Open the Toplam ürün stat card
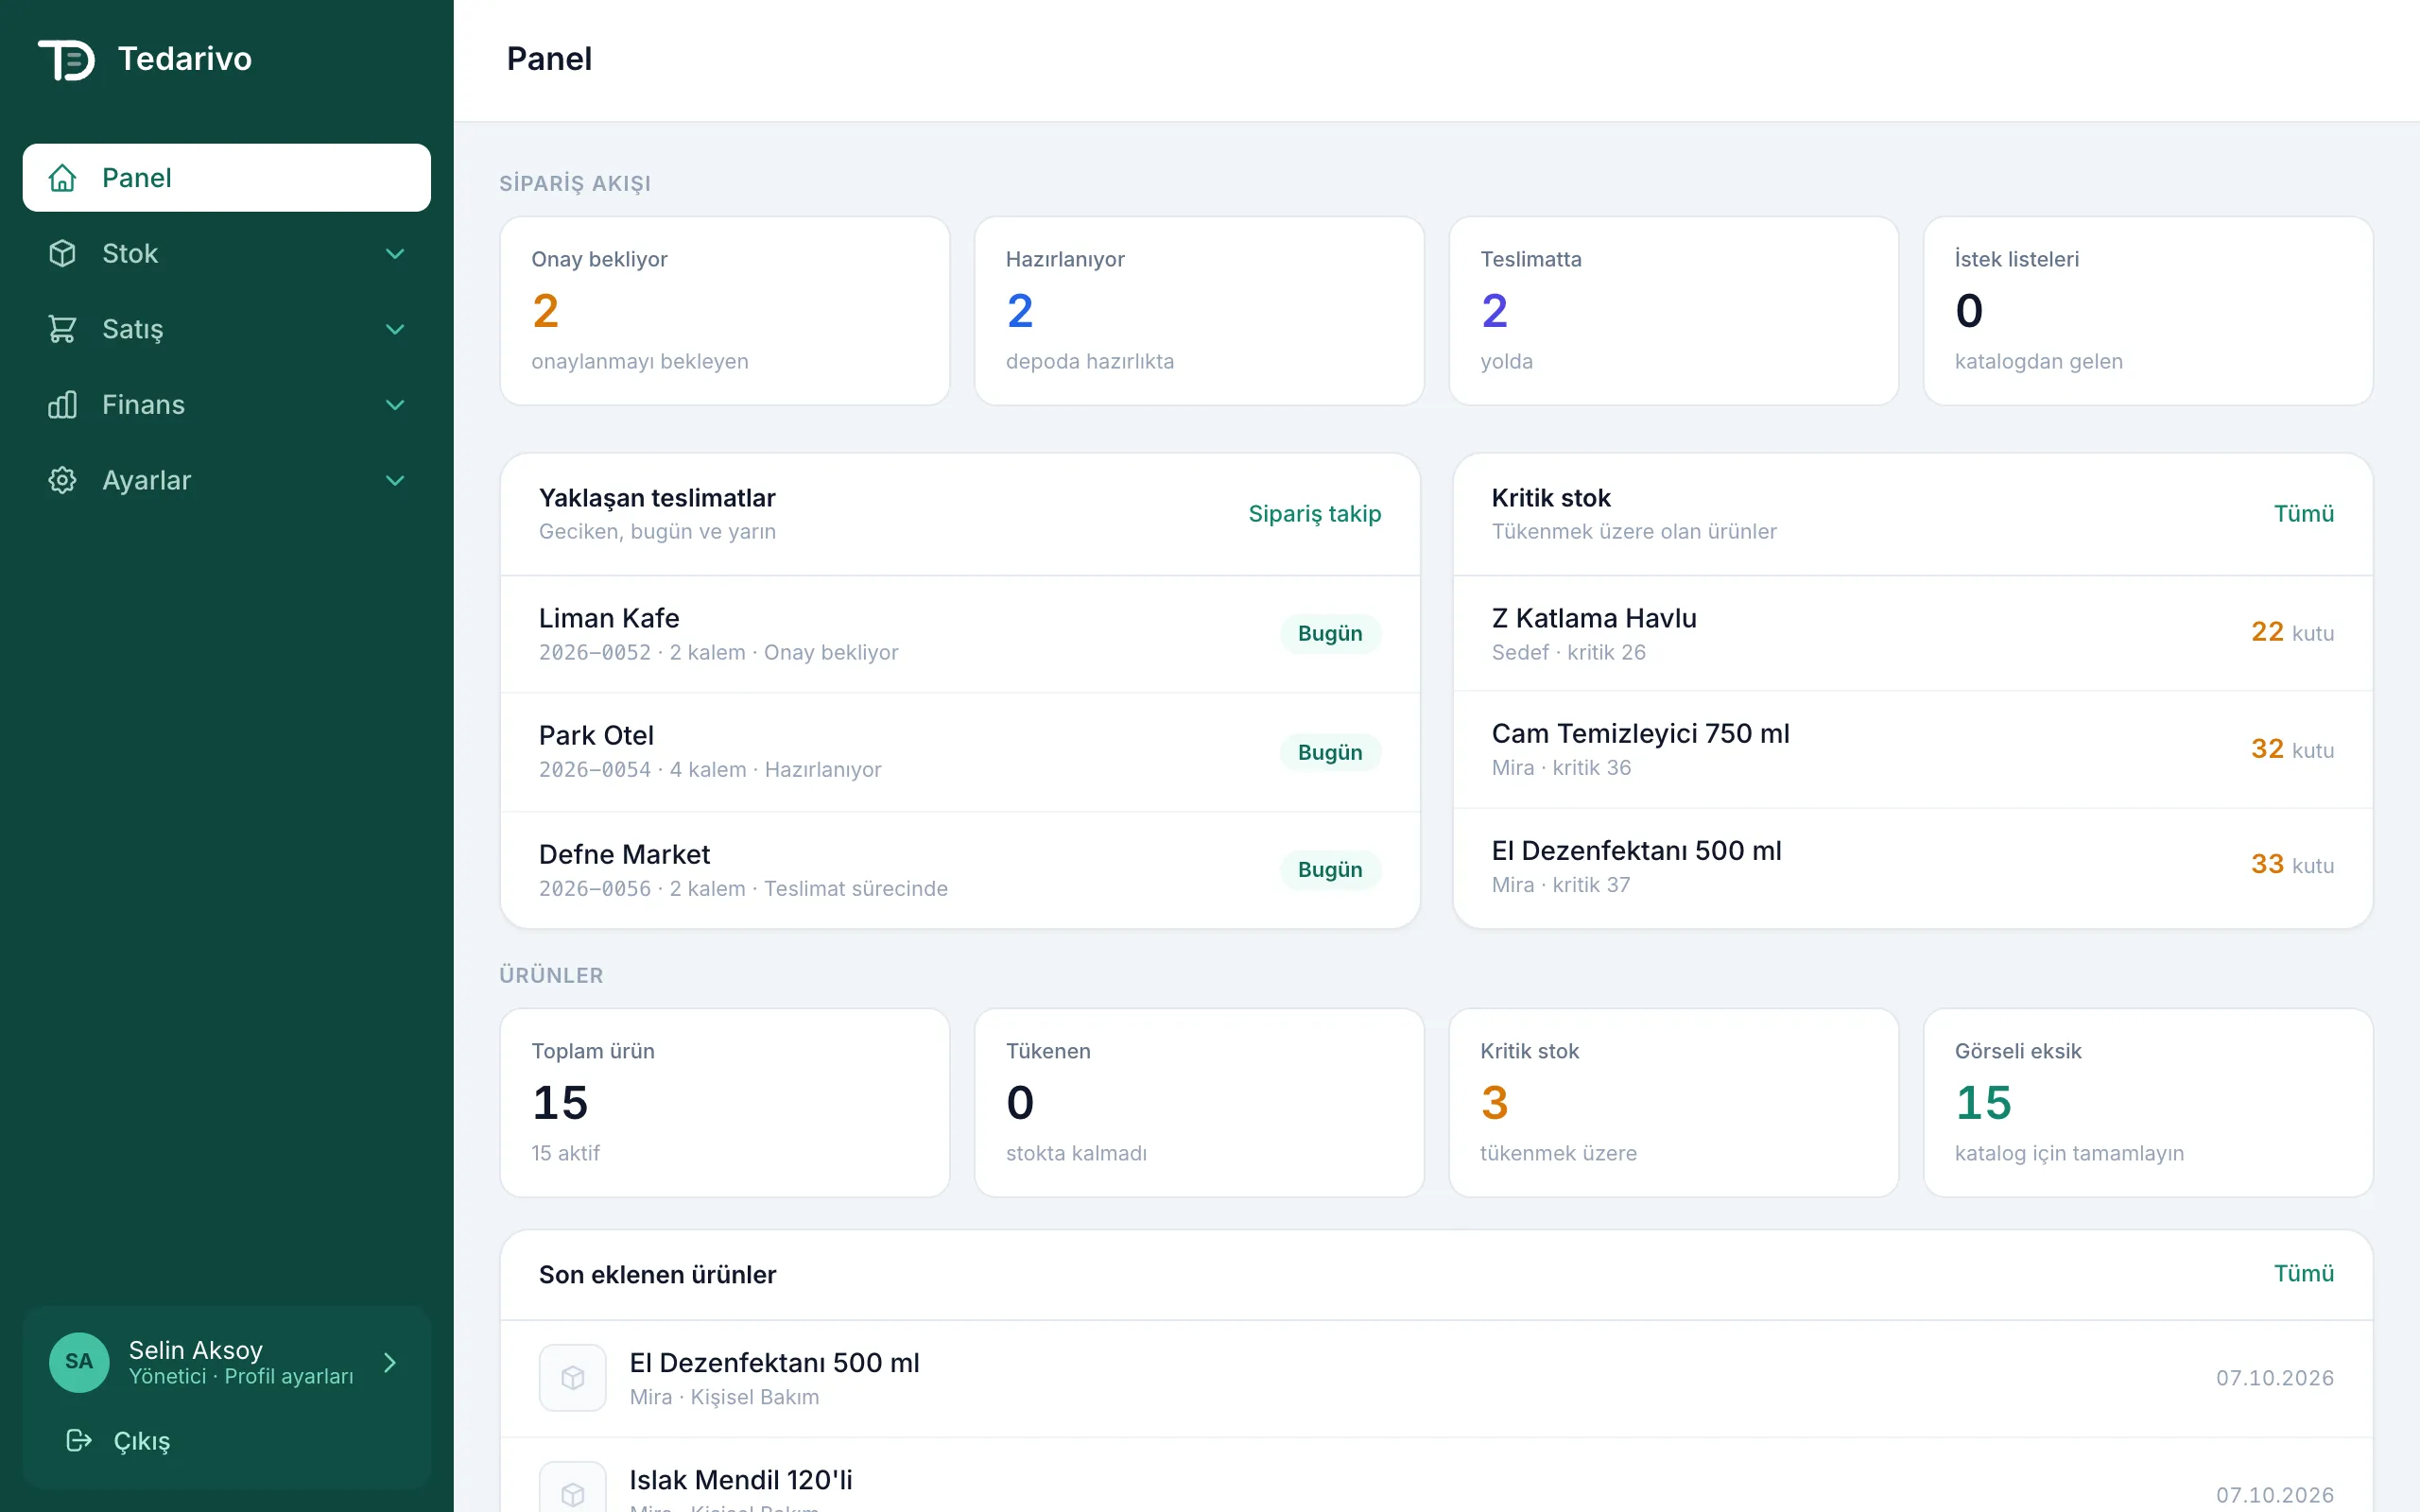2420x1512 pixels. [x=724, y=1102]
